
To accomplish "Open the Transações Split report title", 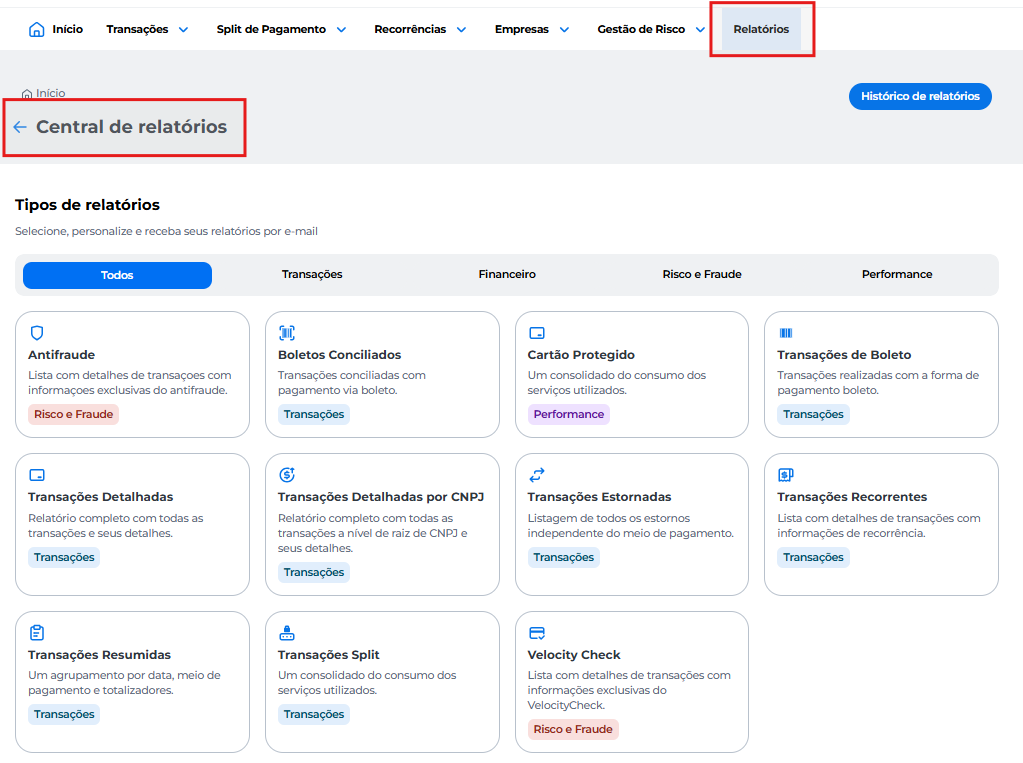I will (x=328, y=655).
